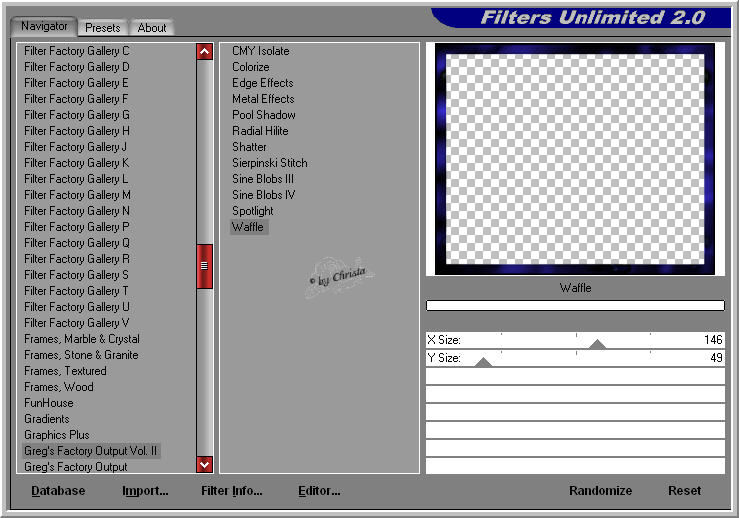The width and height of the screenshot is (739, 518).
Task: Select Filter Factory Gallery Q
Action: pos(77,243)
